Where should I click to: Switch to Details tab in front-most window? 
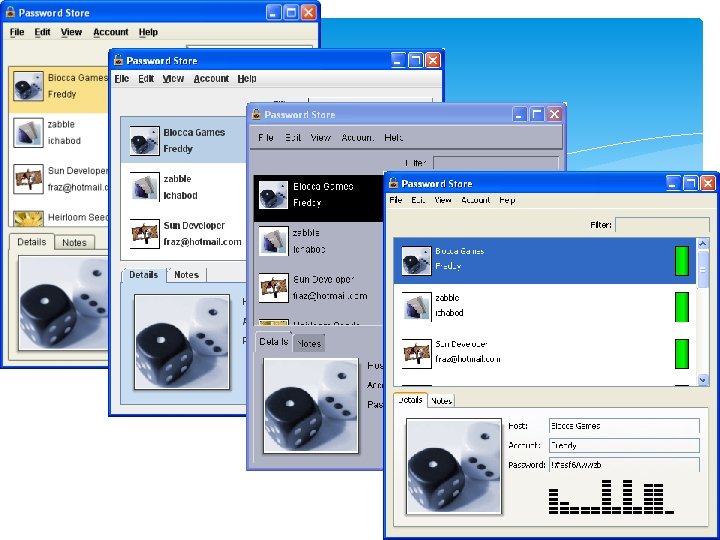(x=410, y=400)
